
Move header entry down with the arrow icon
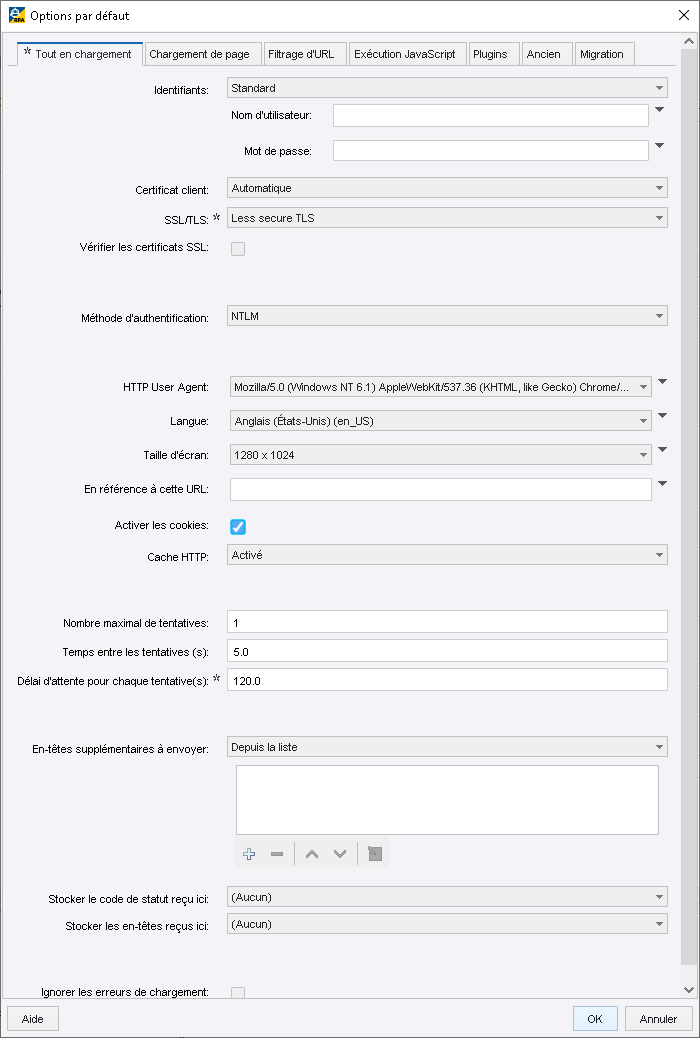pos(339,853)
